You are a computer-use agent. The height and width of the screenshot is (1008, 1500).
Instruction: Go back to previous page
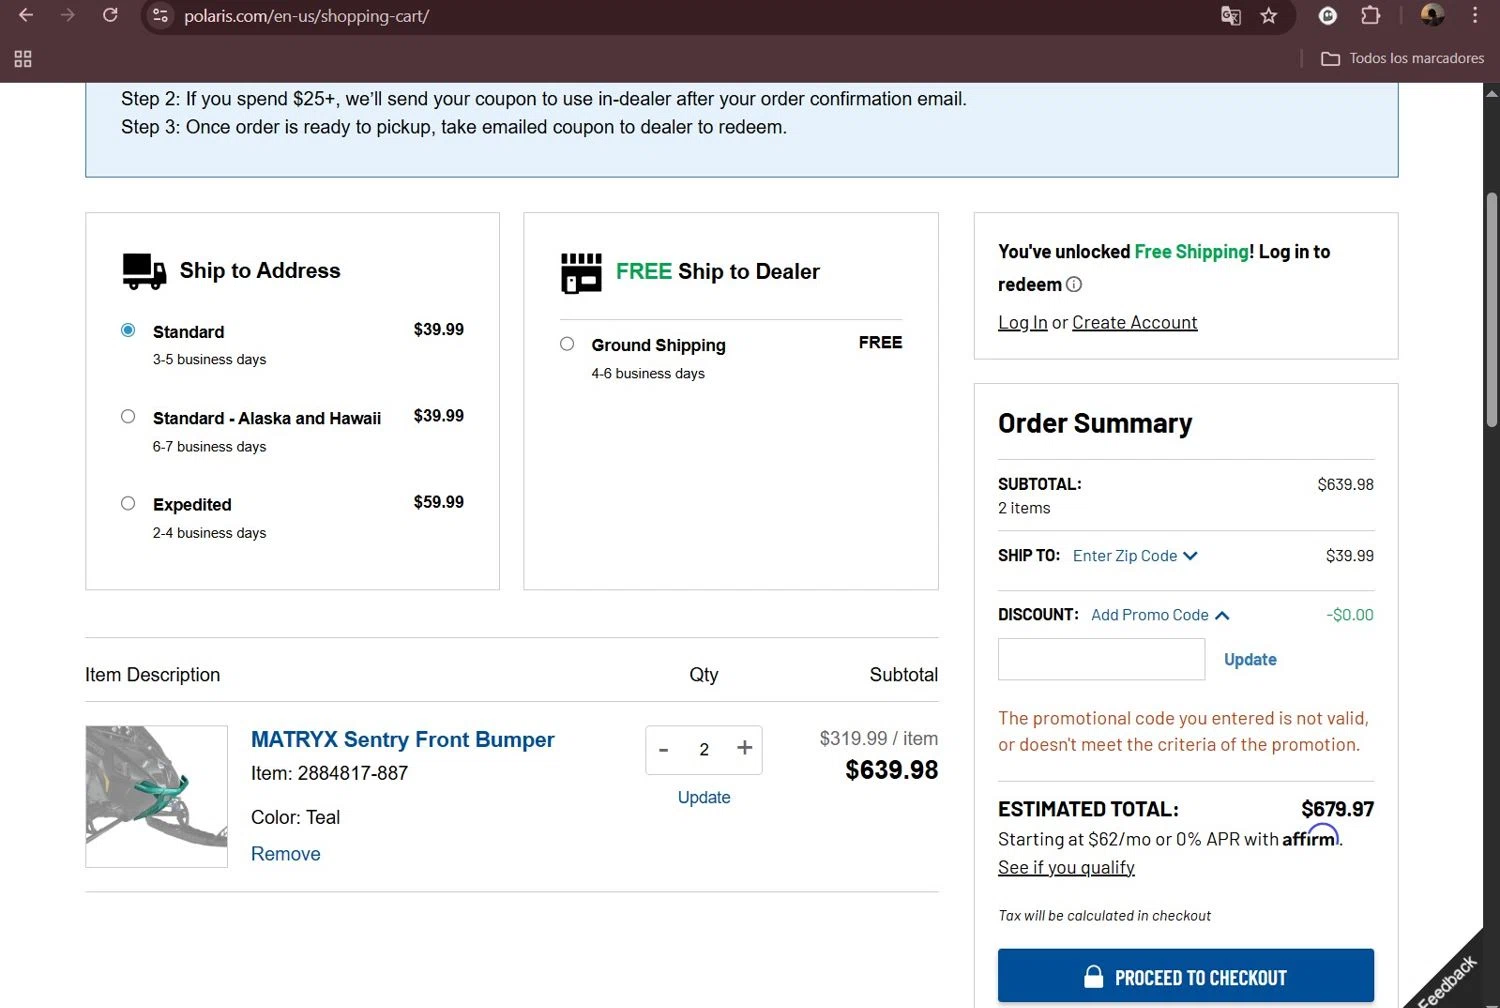click(x=26, y=15)
